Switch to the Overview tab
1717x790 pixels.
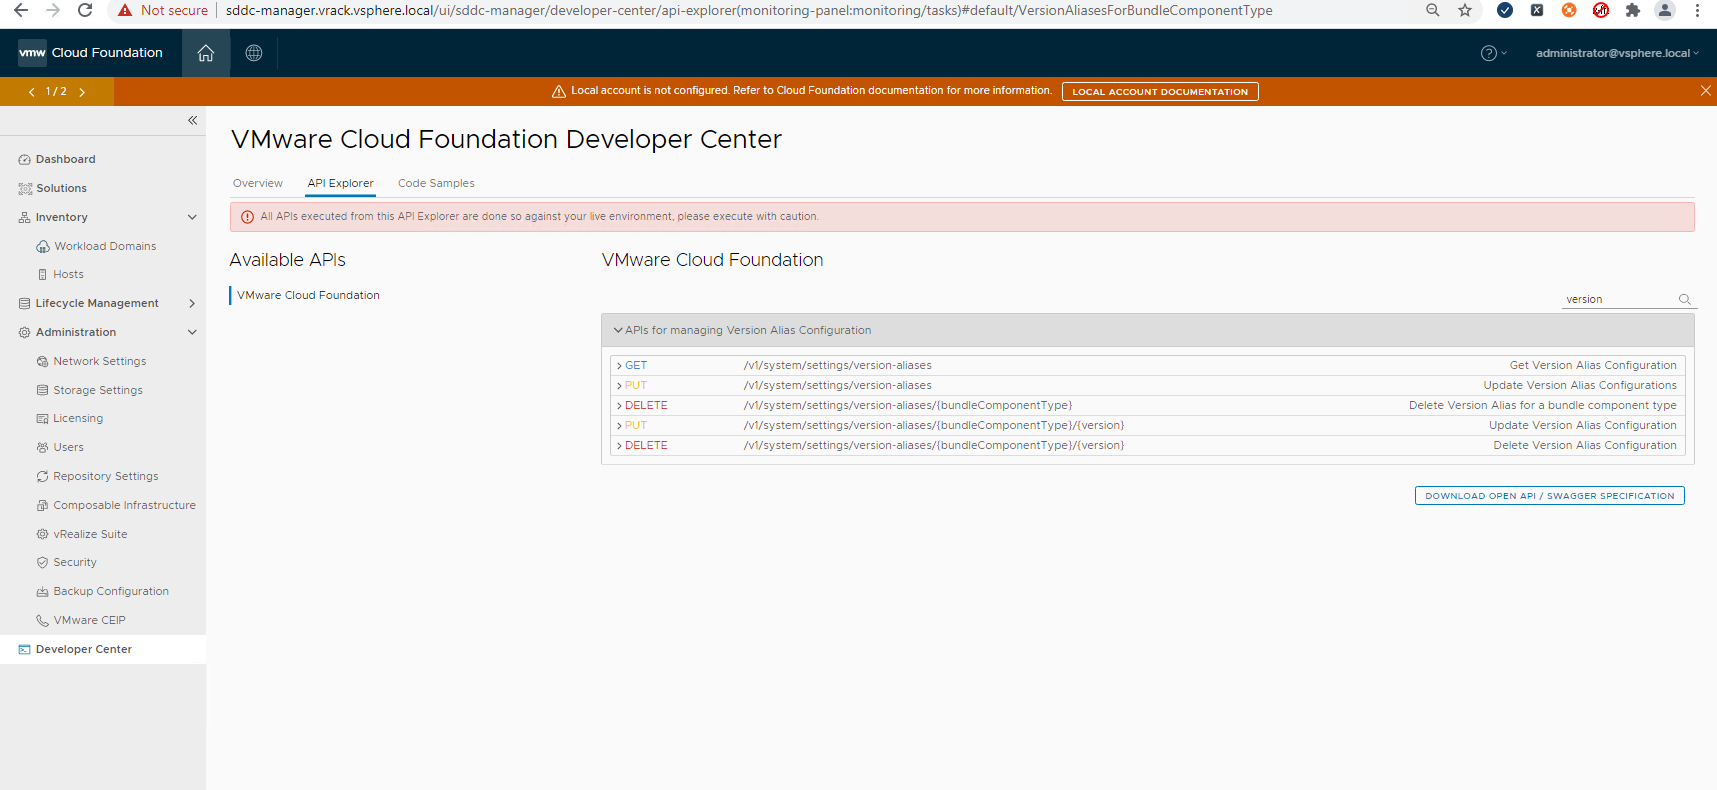tap(258, 183)
